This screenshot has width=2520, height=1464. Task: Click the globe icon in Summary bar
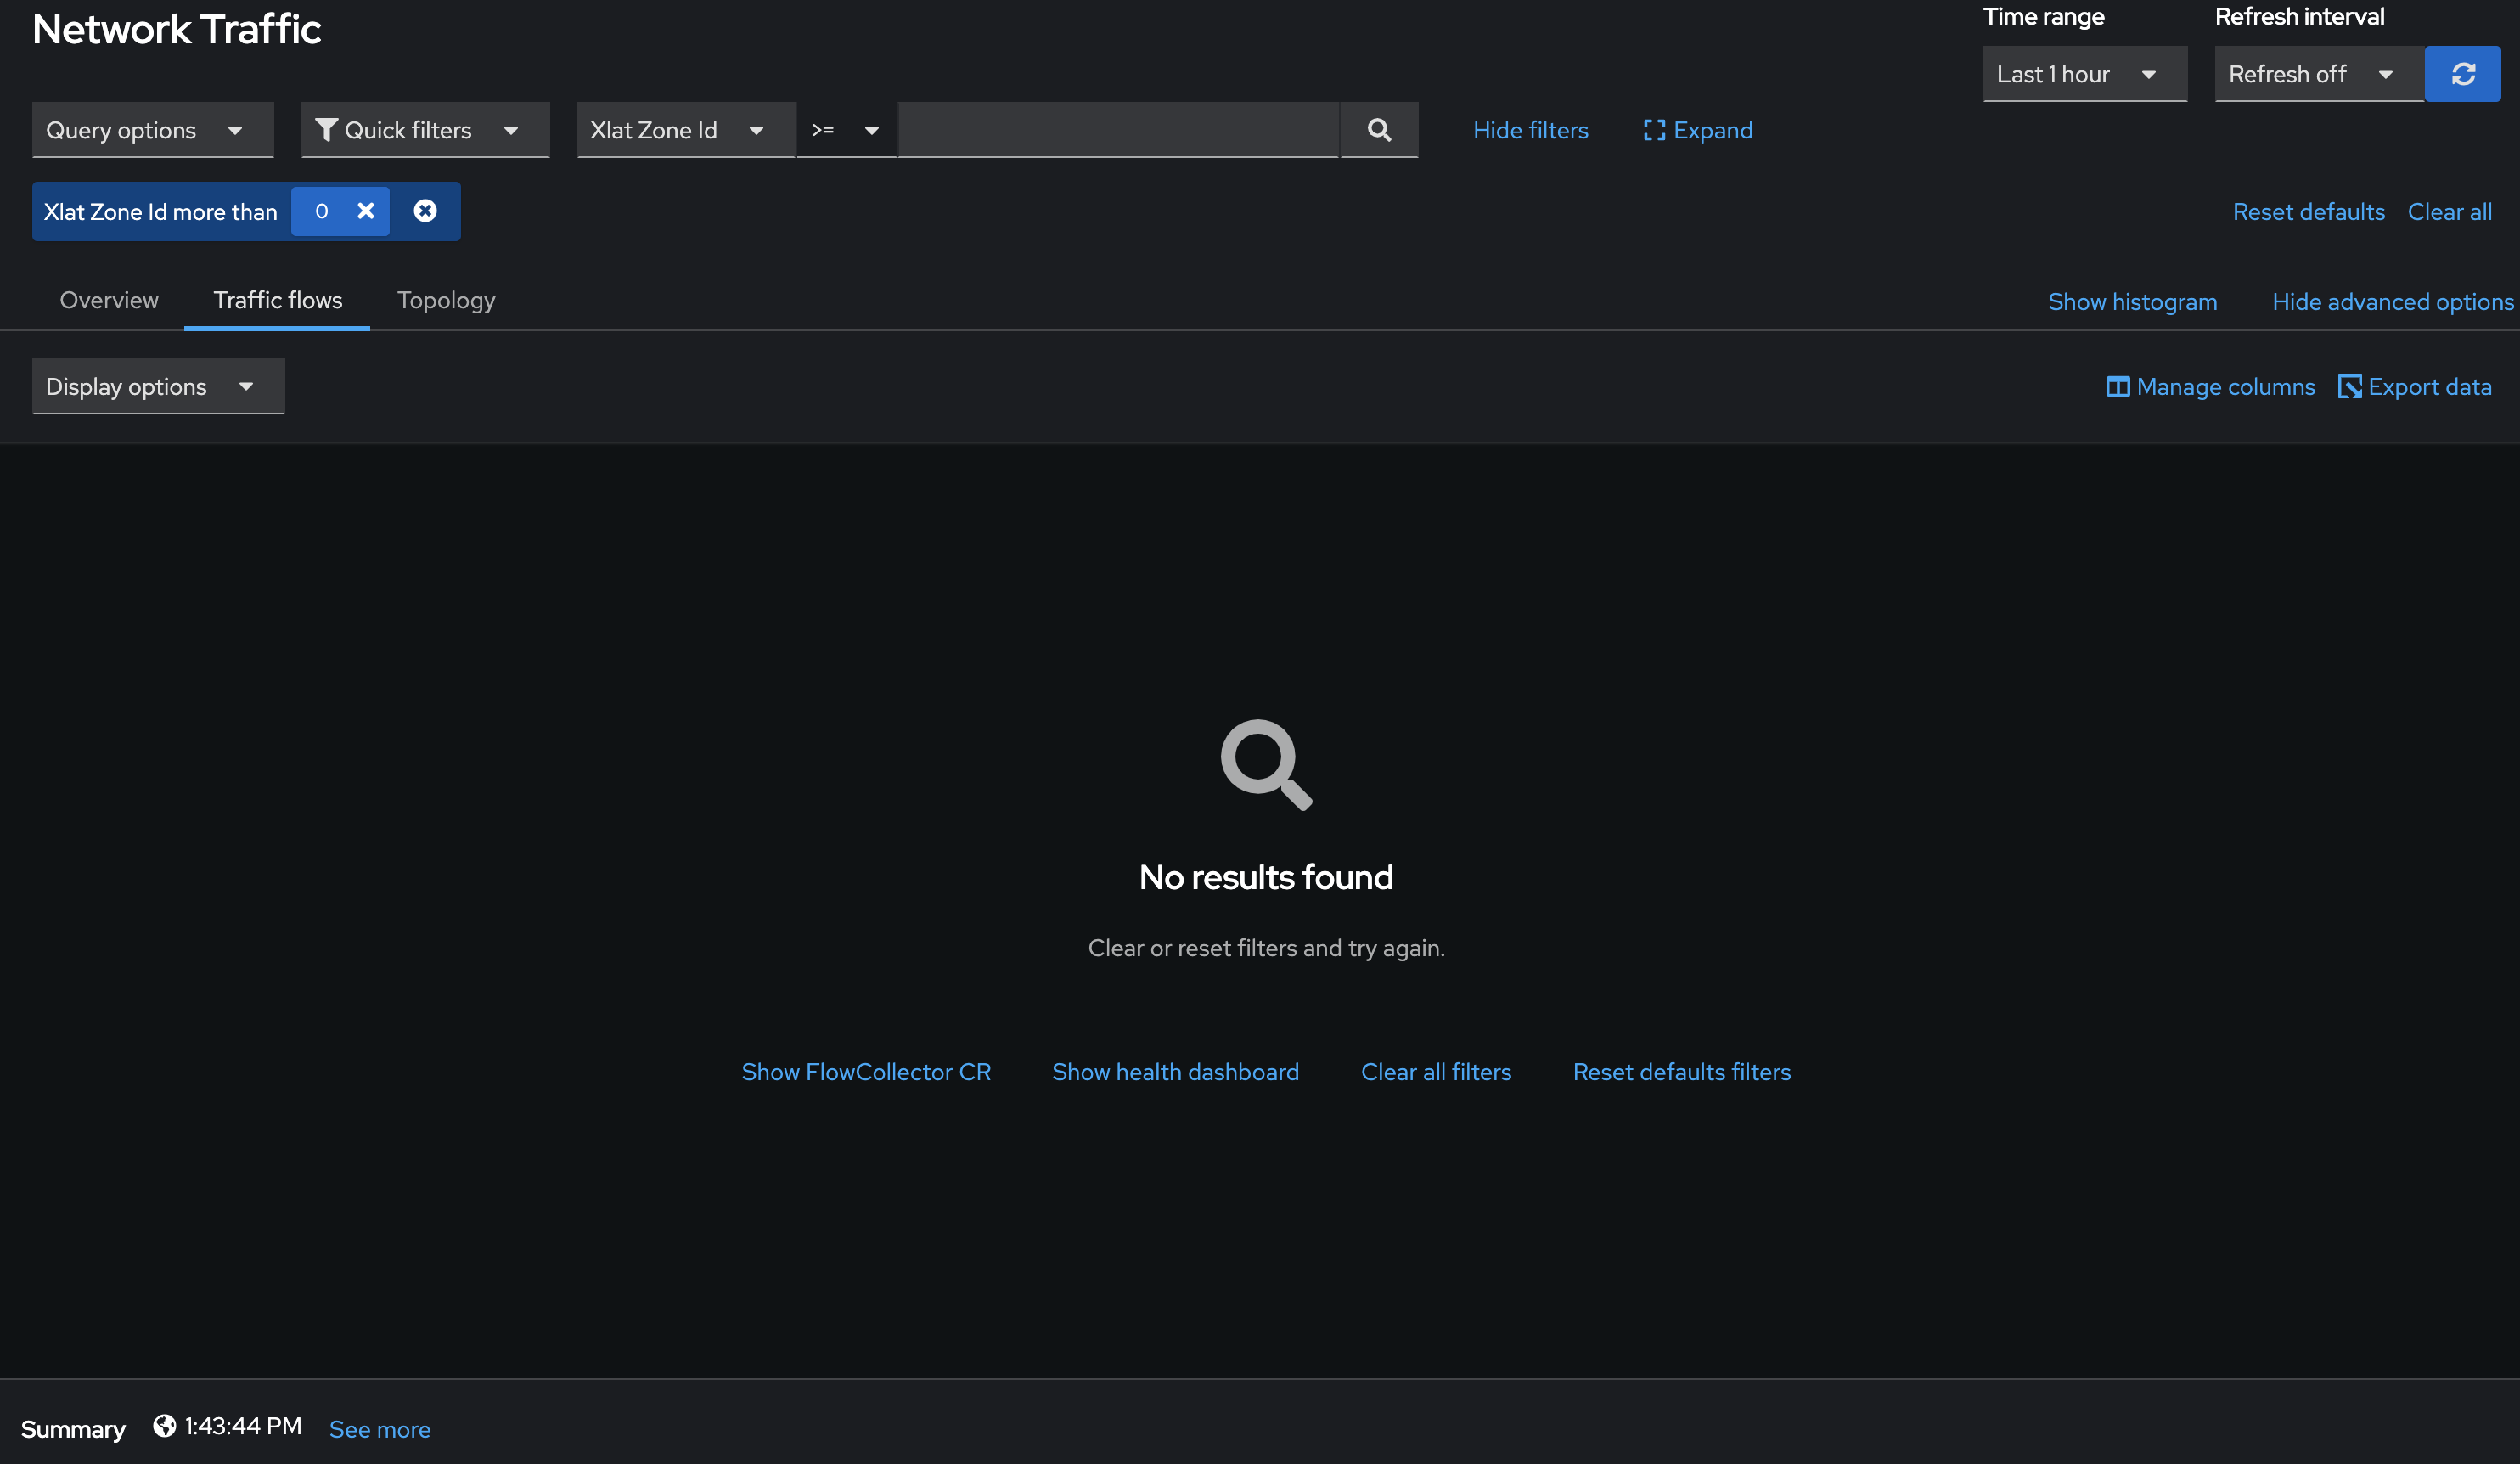165,1426
